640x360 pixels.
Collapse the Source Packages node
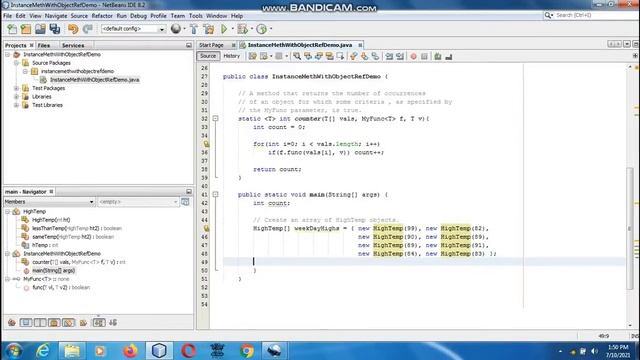[x=16, y=63]
